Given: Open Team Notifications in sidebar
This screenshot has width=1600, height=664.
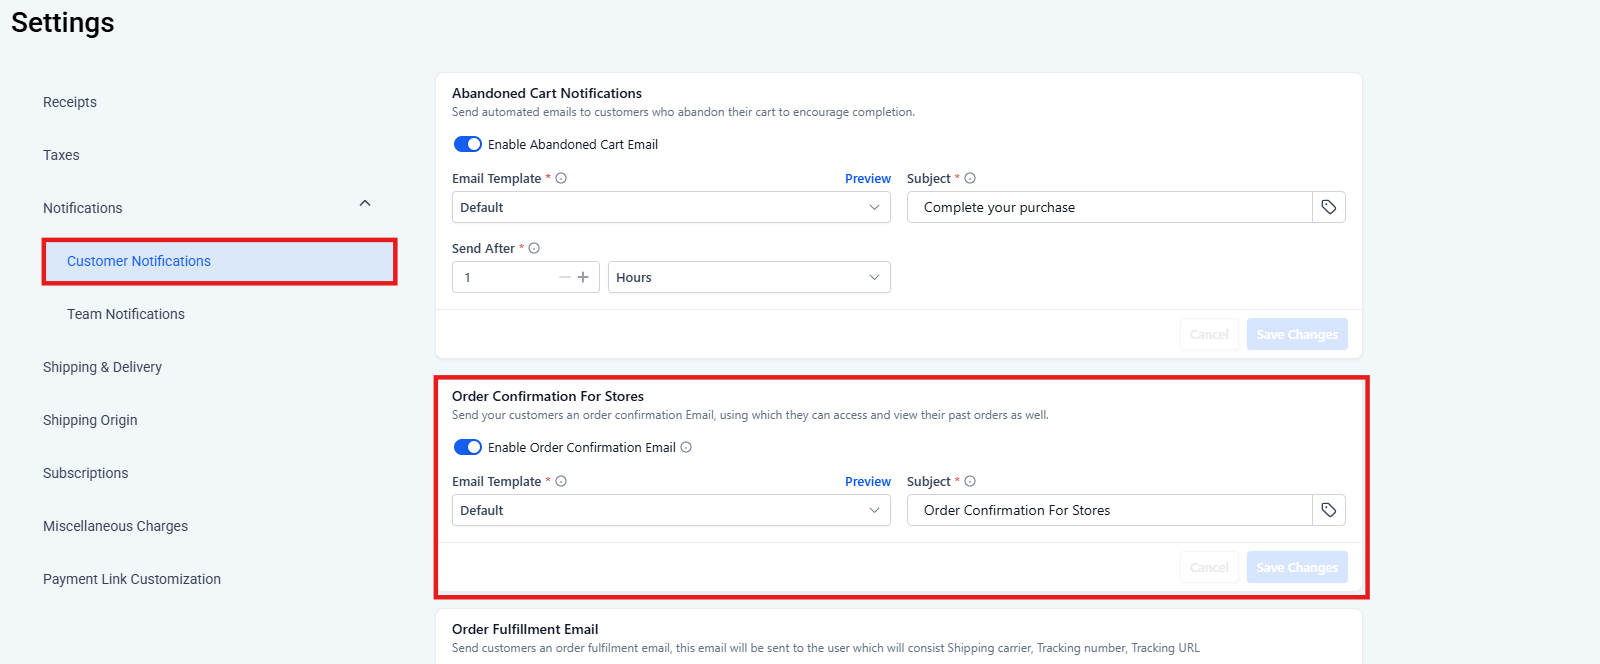Looking at the screenshot, I should pyautogui.click(x=126, y=314).
